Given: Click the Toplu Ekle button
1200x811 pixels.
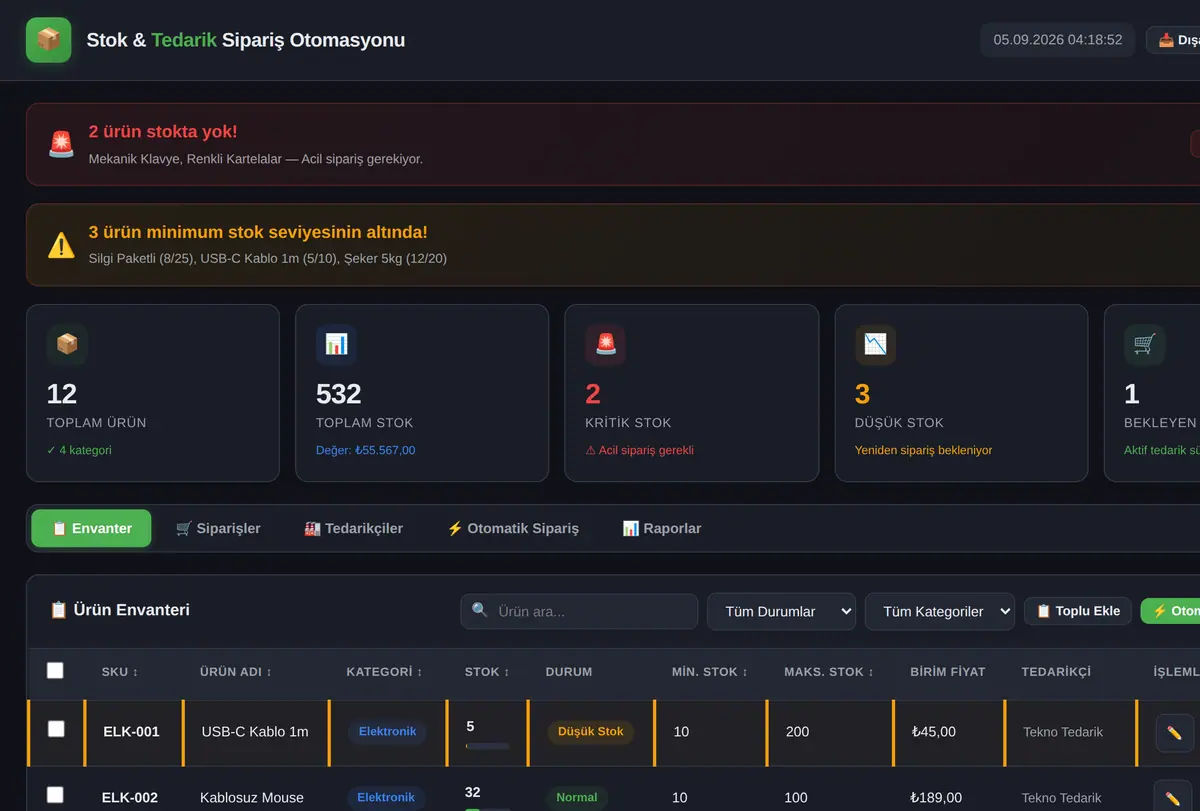Looking at the screenshot, I should coord(1078,611).
